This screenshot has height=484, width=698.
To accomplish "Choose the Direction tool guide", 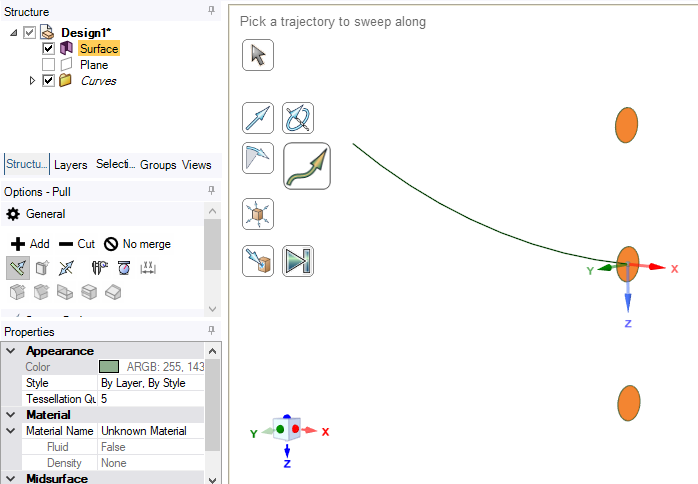I will point(258,118).
